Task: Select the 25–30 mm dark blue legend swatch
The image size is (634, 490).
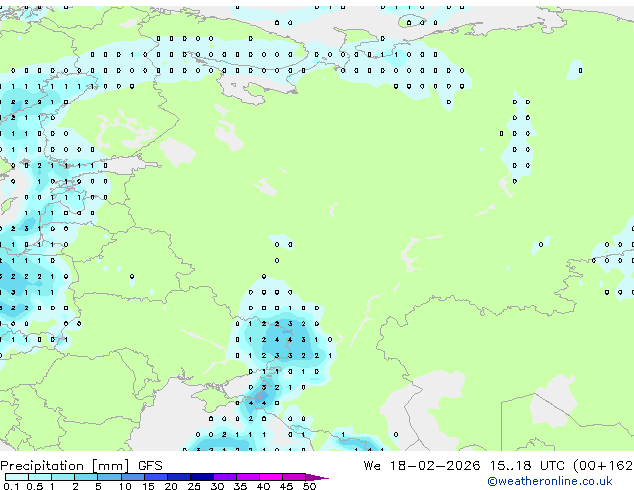Action: click(x=202, y=477)
